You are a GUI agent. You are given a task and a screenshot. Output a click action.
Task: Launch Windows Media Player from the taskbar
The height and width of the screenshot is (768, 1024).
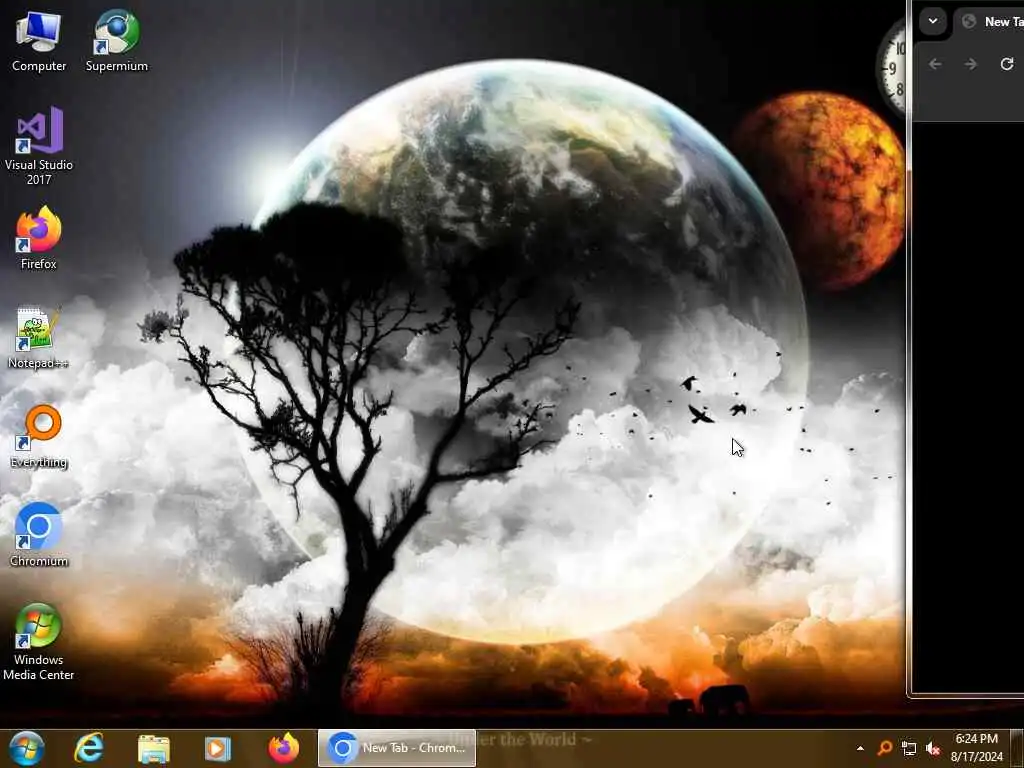217,748
